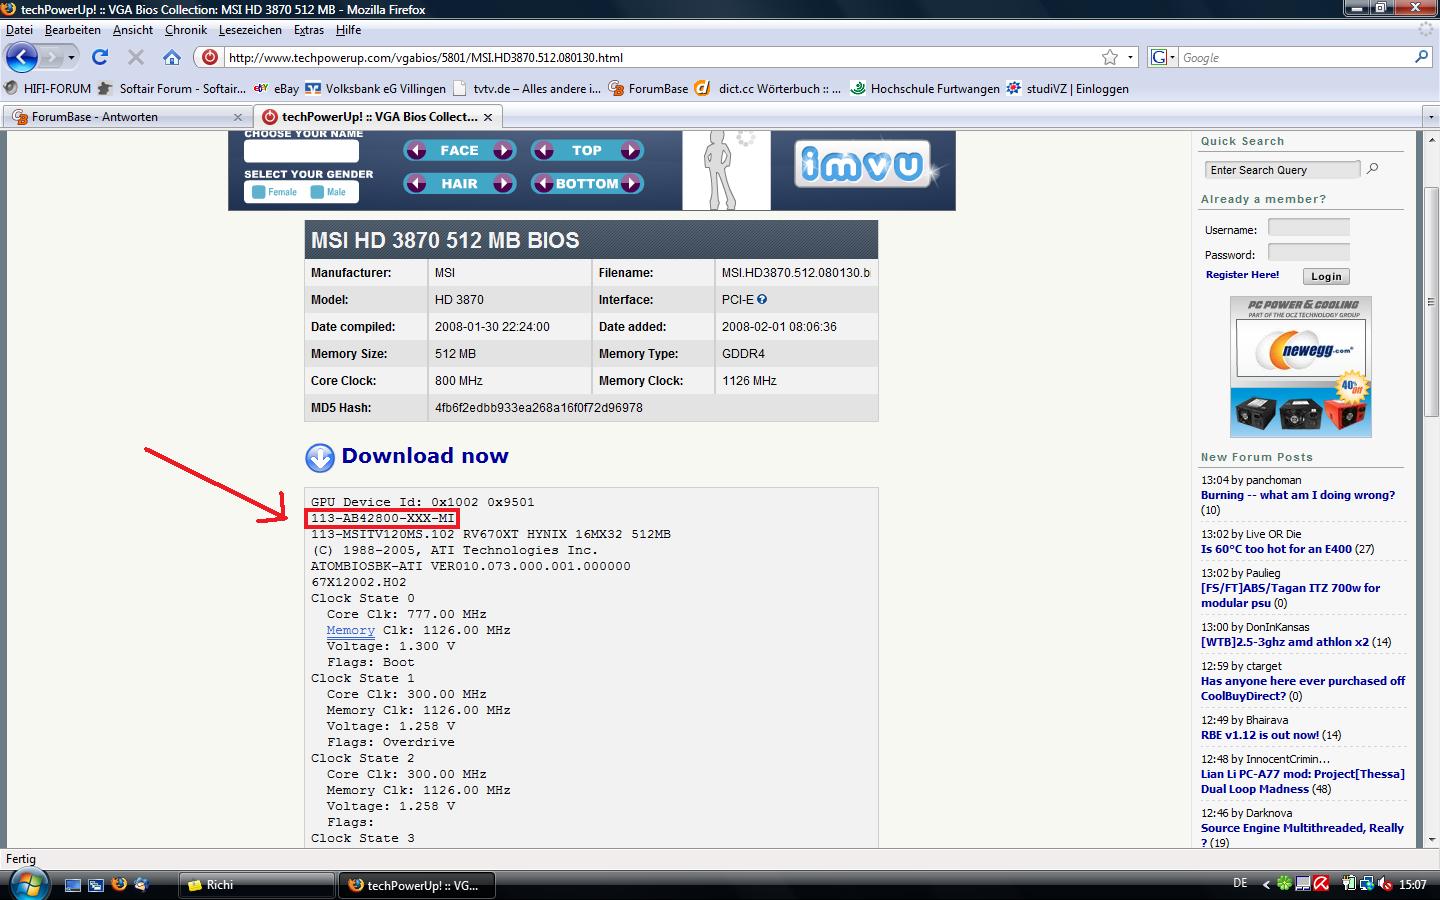
Task: Focus the Username field
Action: pyautogui.click(x=1309, y=228)
